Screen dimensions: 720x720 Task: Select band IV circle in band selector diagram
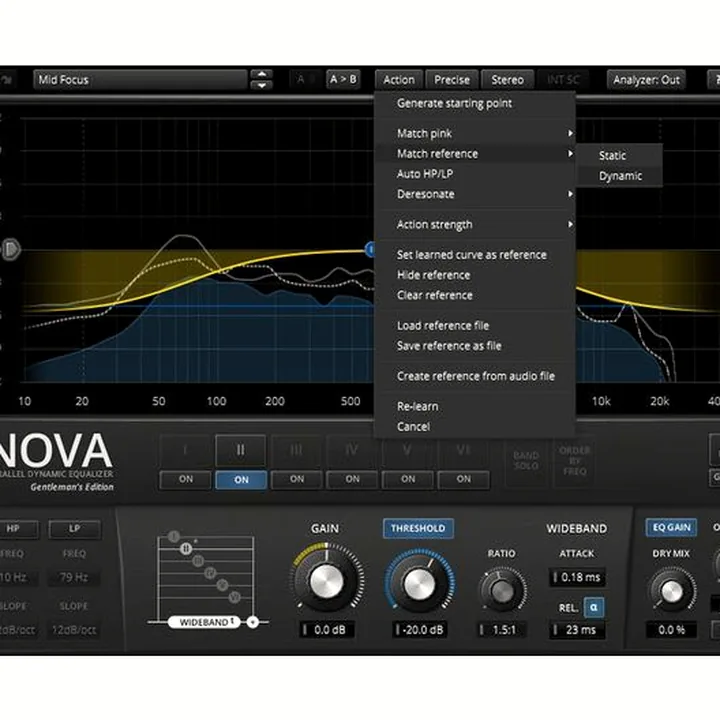(x=210, y=573)
